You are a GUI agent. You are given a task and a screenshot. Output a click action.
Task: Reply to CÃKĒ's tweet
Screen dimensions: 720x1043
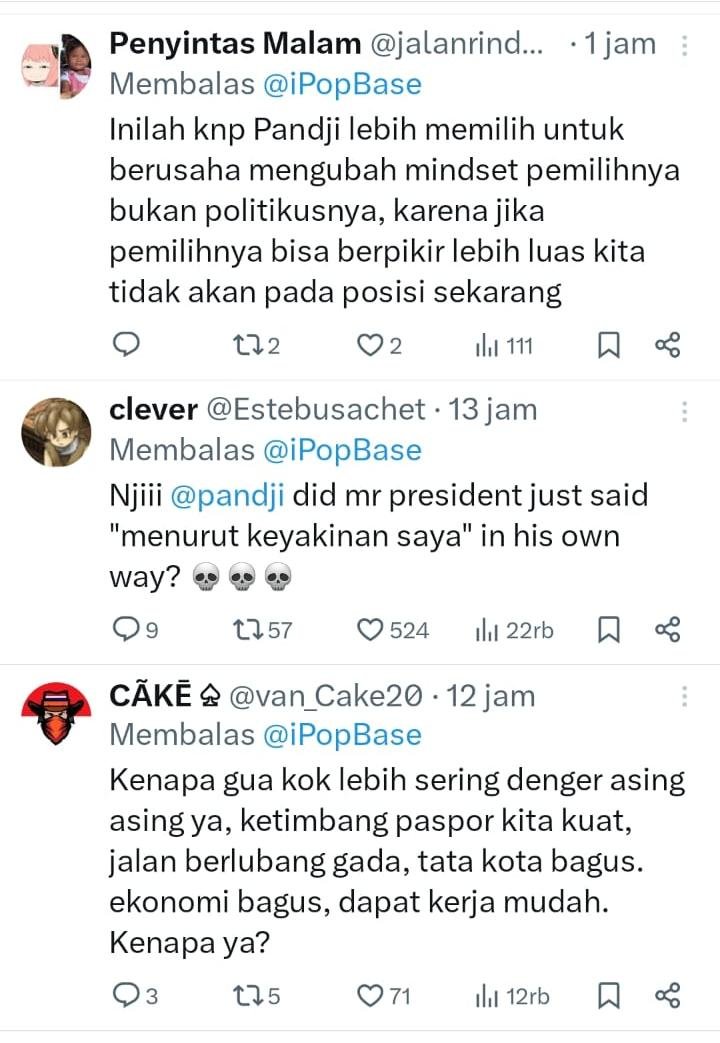125,995
